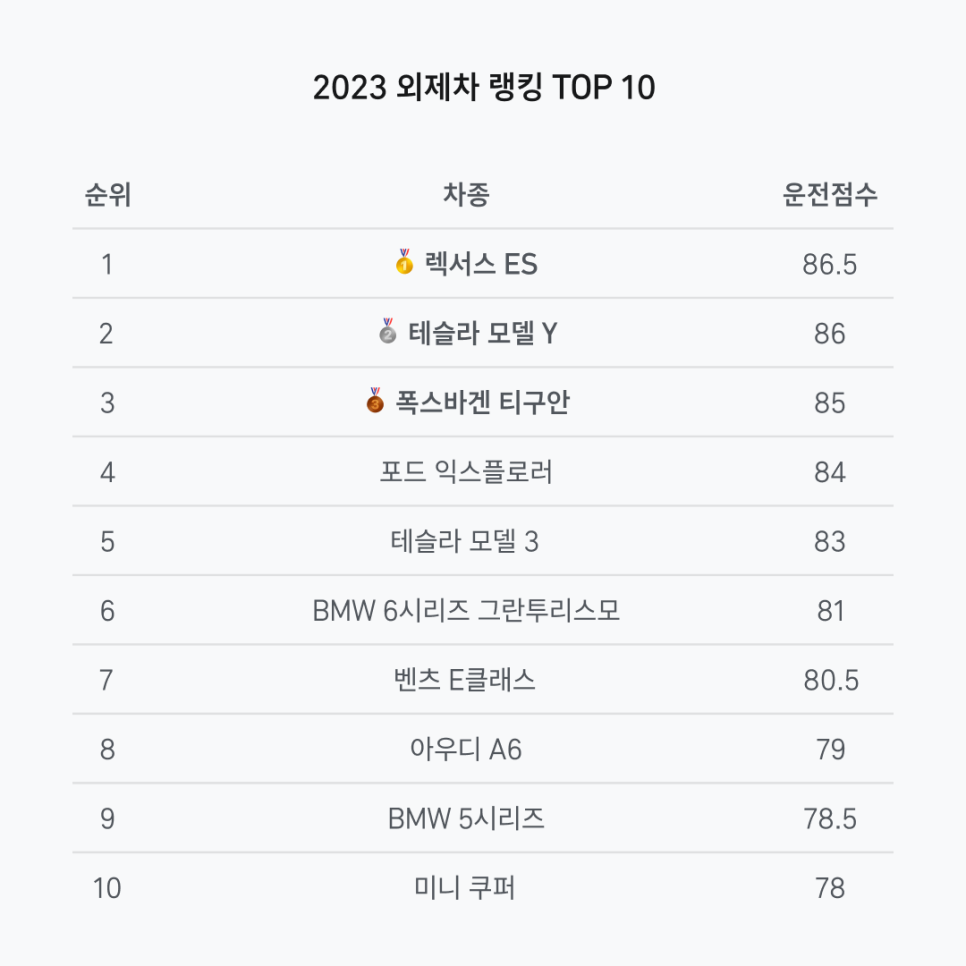Open the 폭스바겐 티구안 entry
966x966 pixels.
click(x=482, y=403)
